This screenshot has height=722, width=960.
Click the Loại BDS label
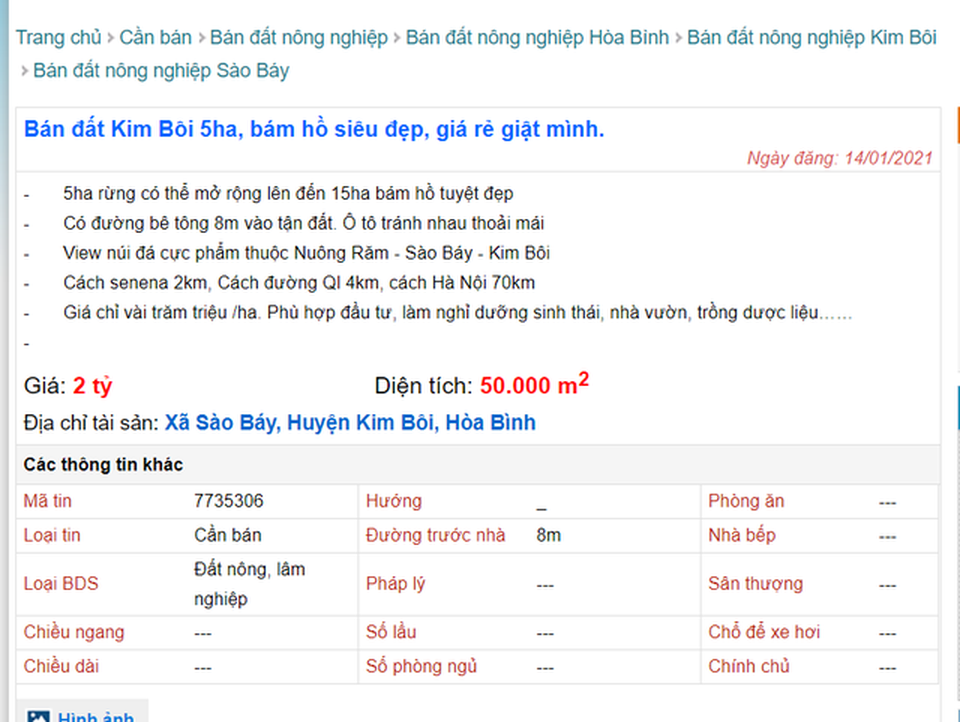point(61,584)
